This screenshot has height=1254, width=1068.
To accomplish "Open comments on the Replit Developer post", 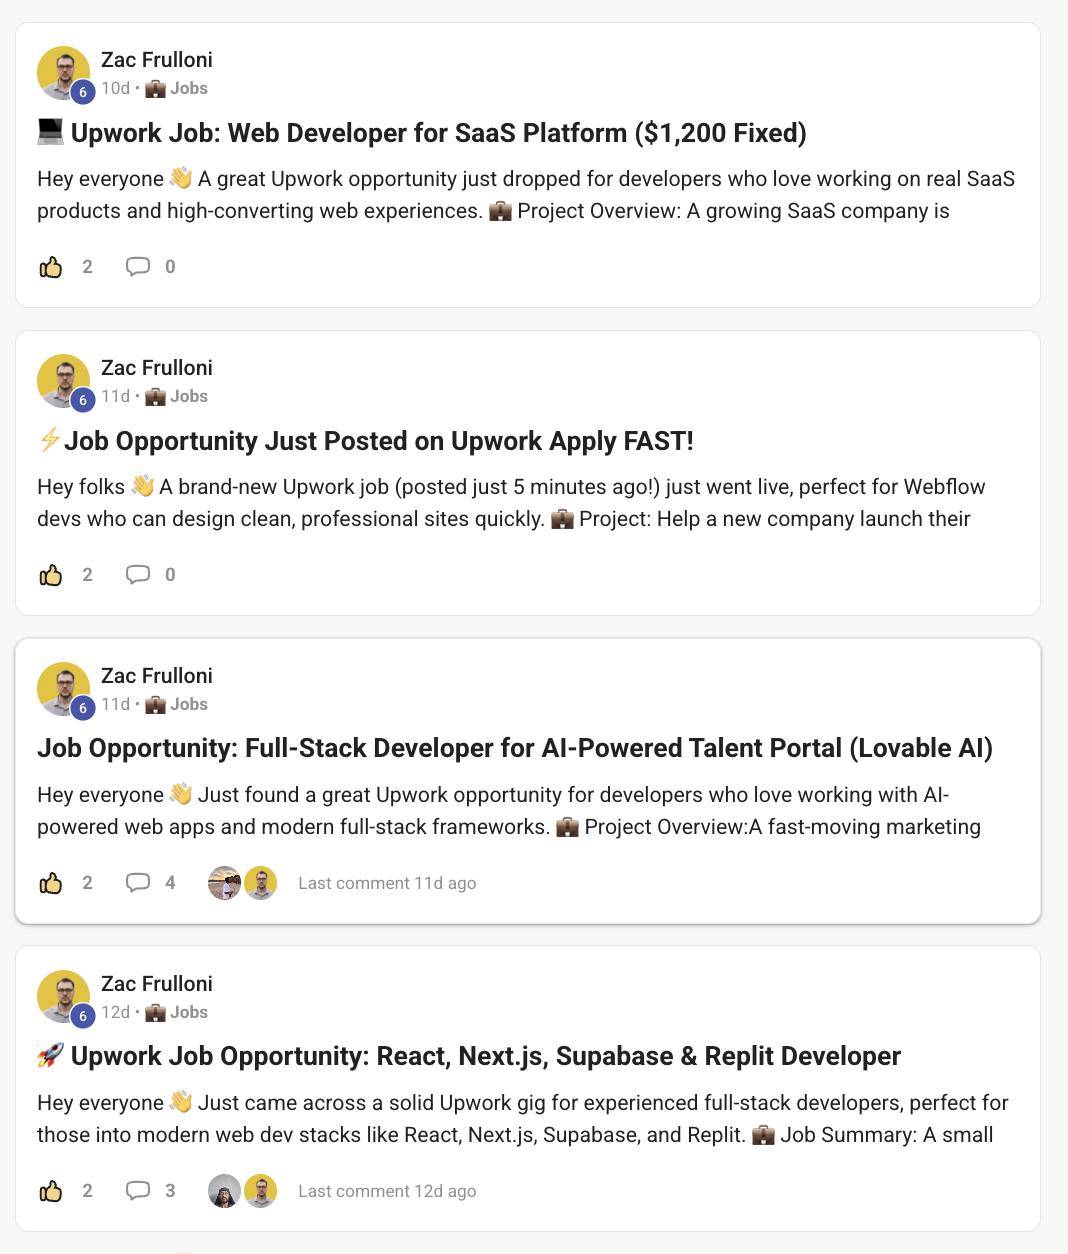I will 138,1191.
